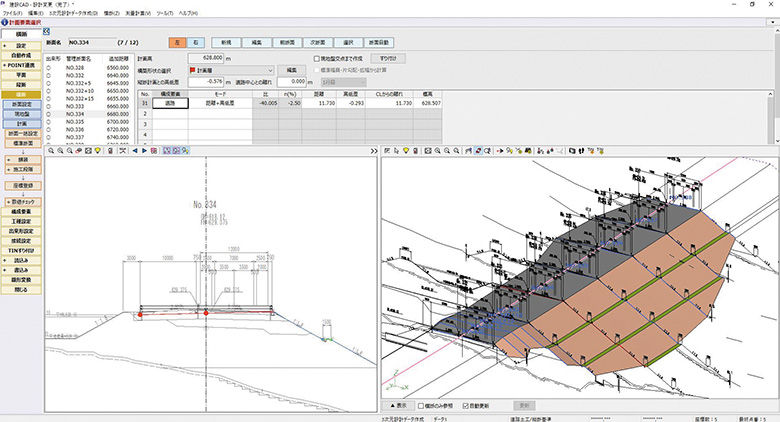Toggle the 横断のみ参照 checkbox

(421, 406)
